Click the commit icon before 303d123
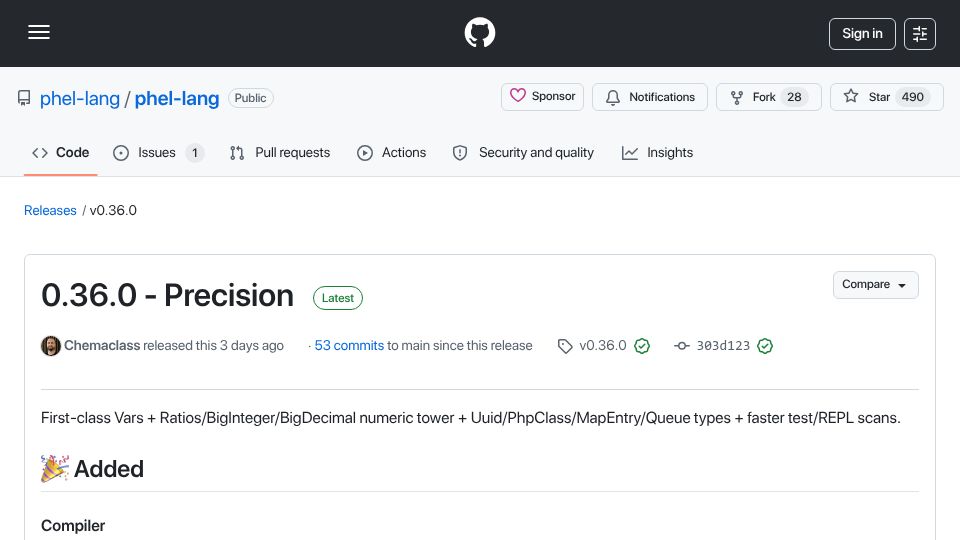The height and width of the screenshot is (540, 960). click(681, 346)
